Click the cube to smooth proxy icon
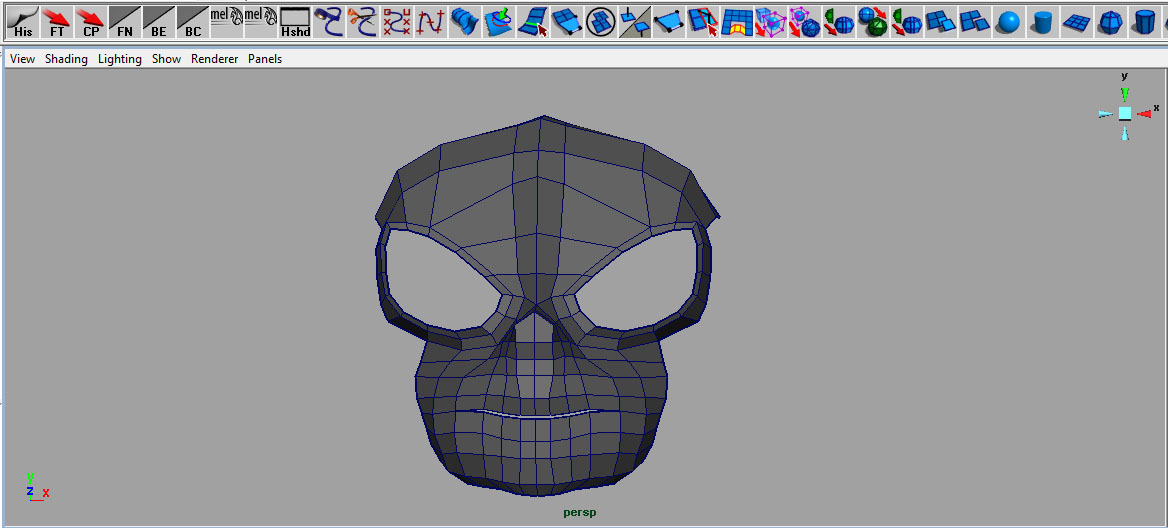1168x528 pixels. click(x=771, y=22)
